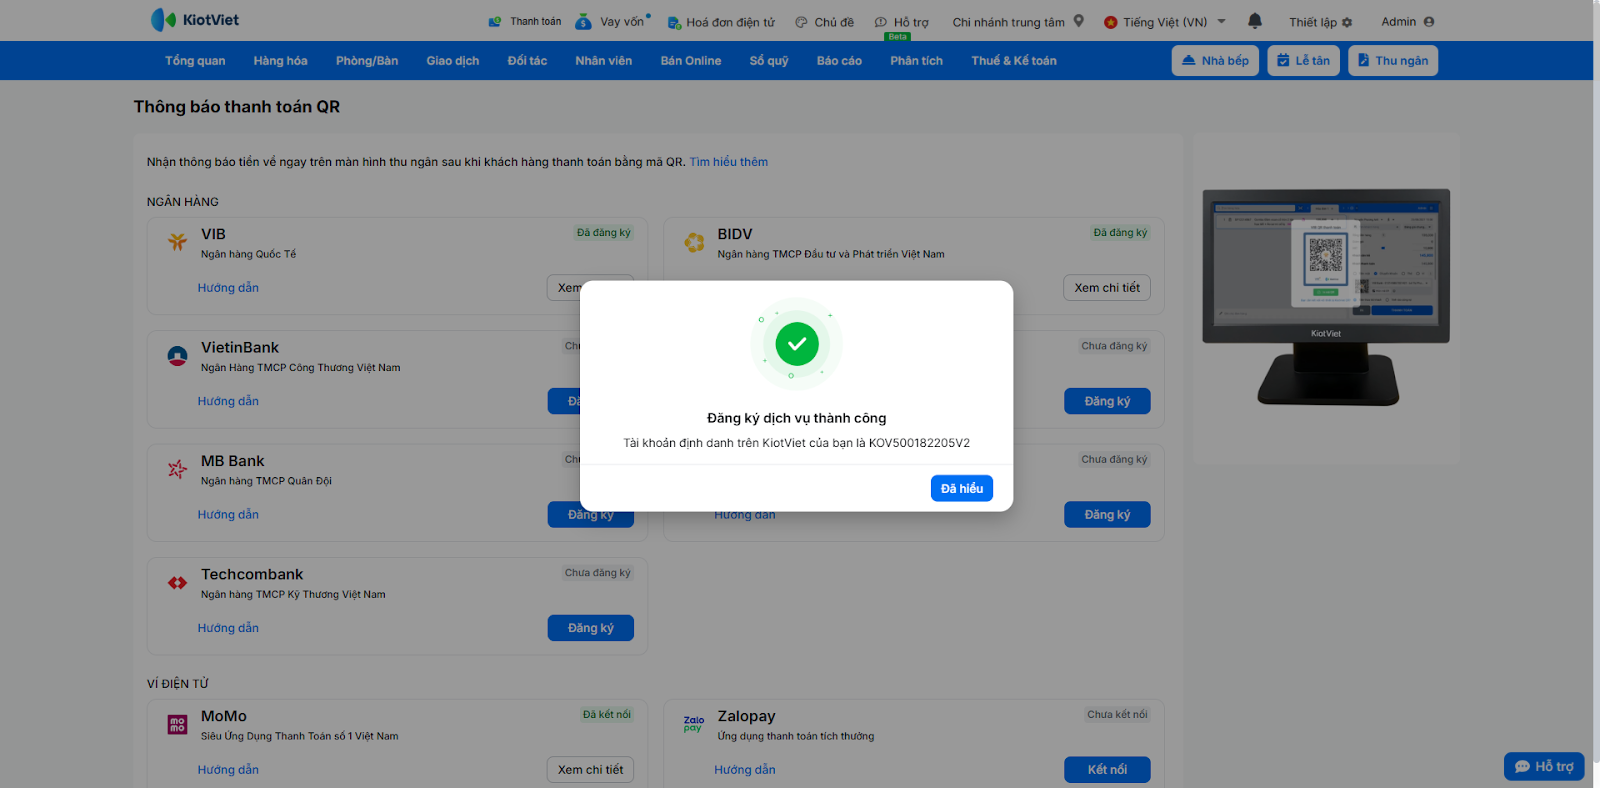Click the Vietnam flag language icon
This screenshot has width=1600, height=788.
pos(1110,22)
